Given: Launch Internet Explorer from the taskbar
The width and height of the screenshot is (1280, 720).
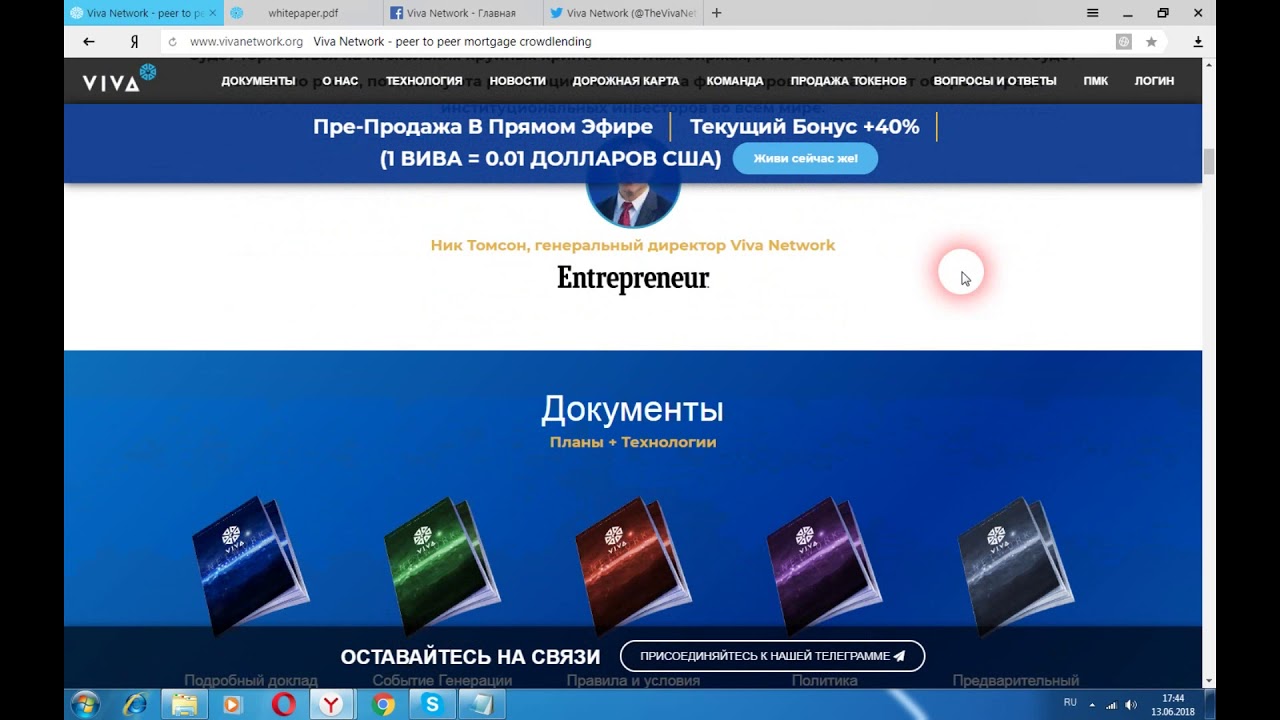Looking at the screenshot, I should pyautogui.click(x=134, y=705).
